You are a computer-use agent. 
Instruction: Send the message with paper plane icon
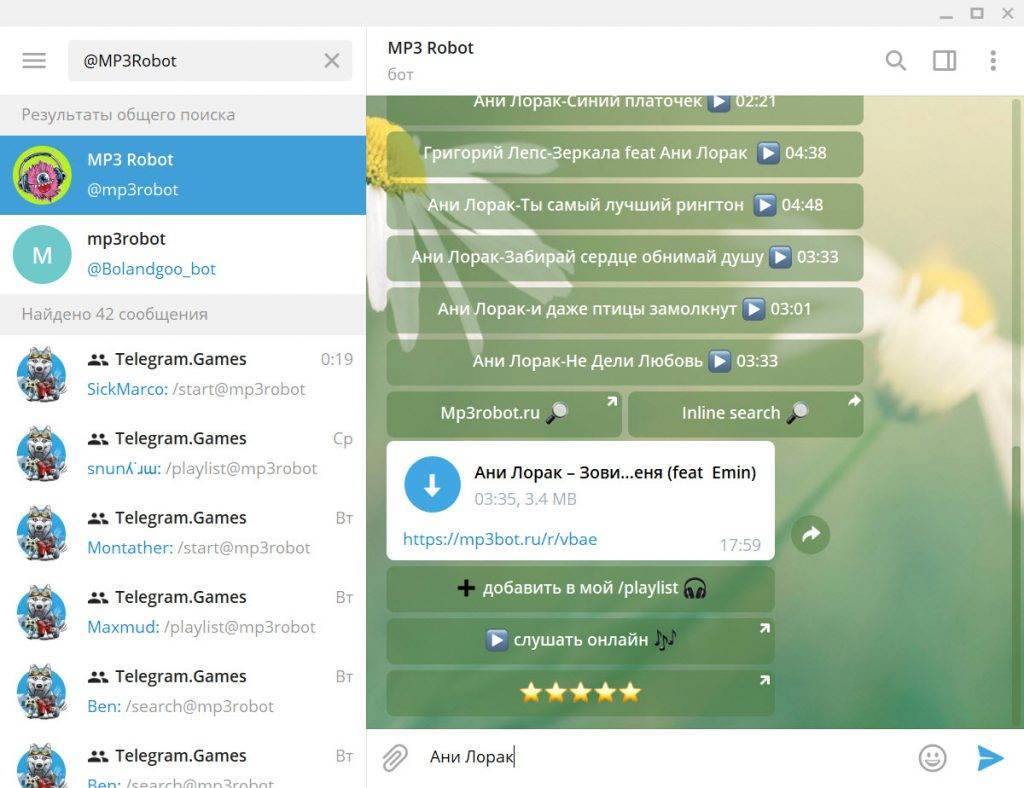coord(990,757)
